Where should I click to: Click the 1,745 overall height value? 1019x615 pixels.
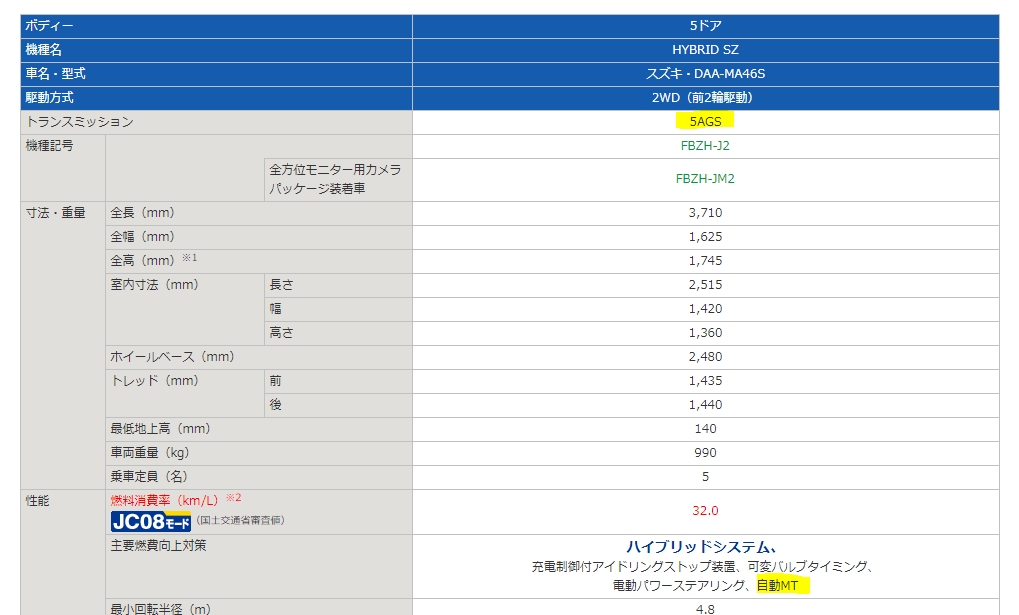click(x=705, y=261)
